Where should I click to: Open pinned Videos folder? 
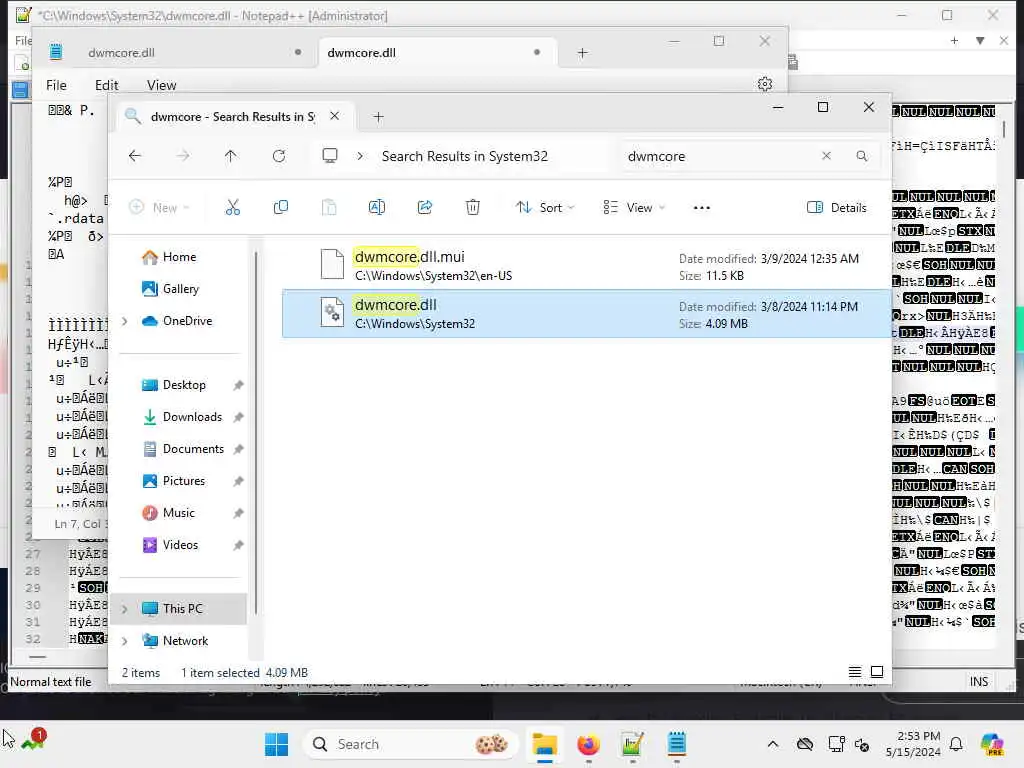point(180,545)
